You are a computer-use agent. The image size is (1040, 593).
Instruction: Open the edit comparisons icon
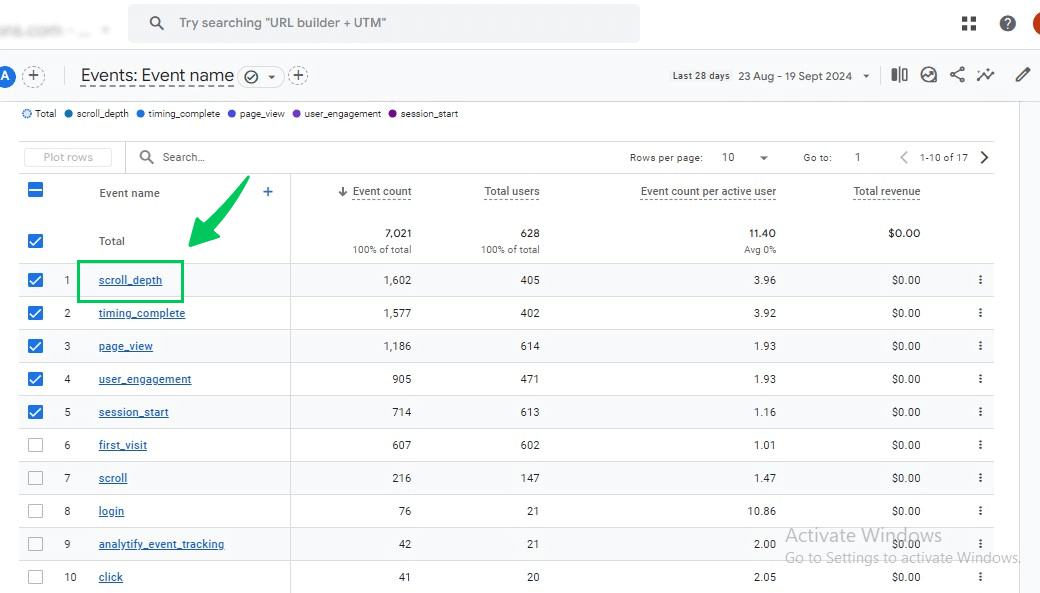(899, 75)
